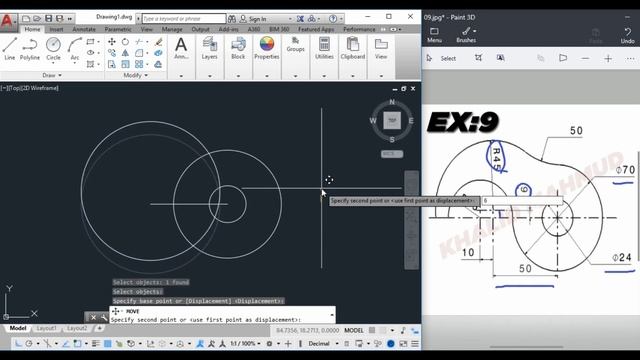
Task: Activate the Arc tool
Action: (x=75, y=48)
